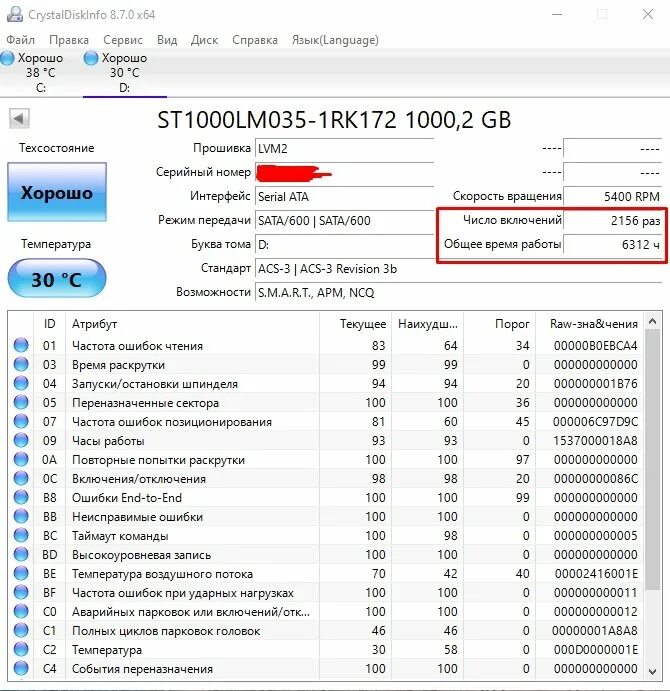The height and width of the screenshot is (691, 670).
Task: Click the blue status orb for drive D:
Action: 91,58
